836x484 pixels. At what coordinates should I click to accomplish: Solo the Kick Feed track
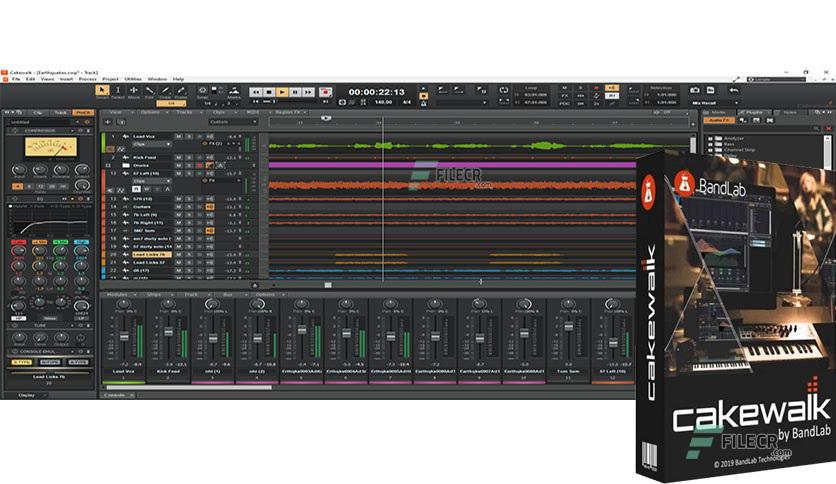pos(189,158)
